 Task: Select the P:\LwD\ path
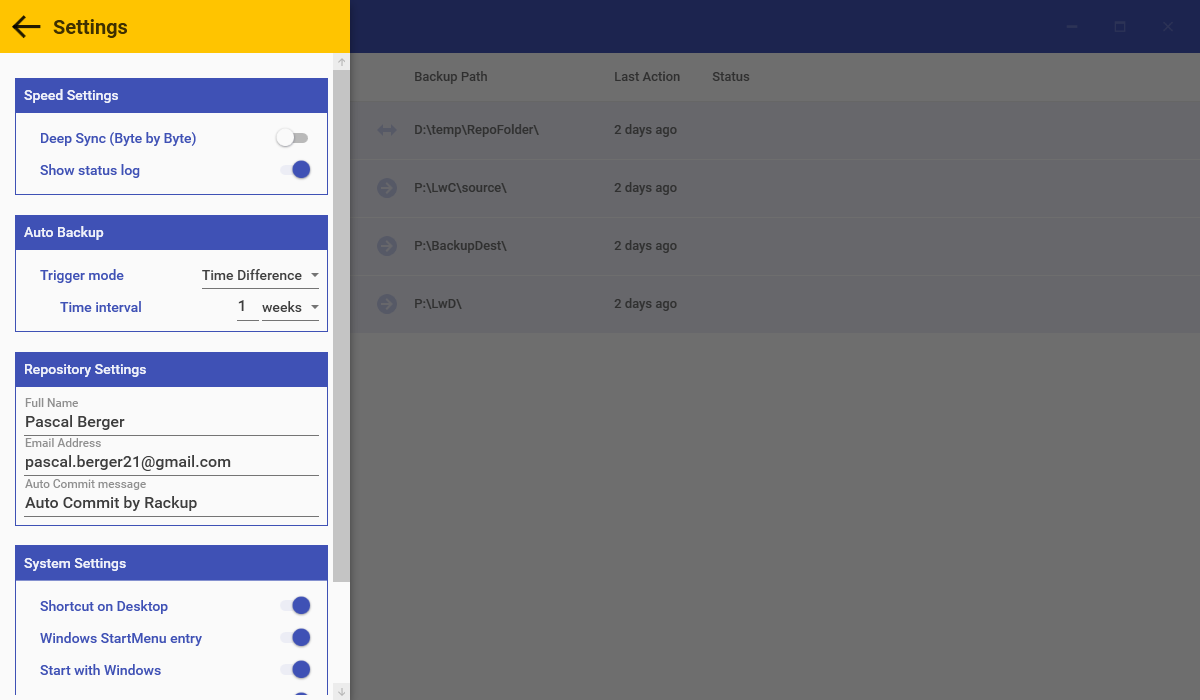pos(437,304)
